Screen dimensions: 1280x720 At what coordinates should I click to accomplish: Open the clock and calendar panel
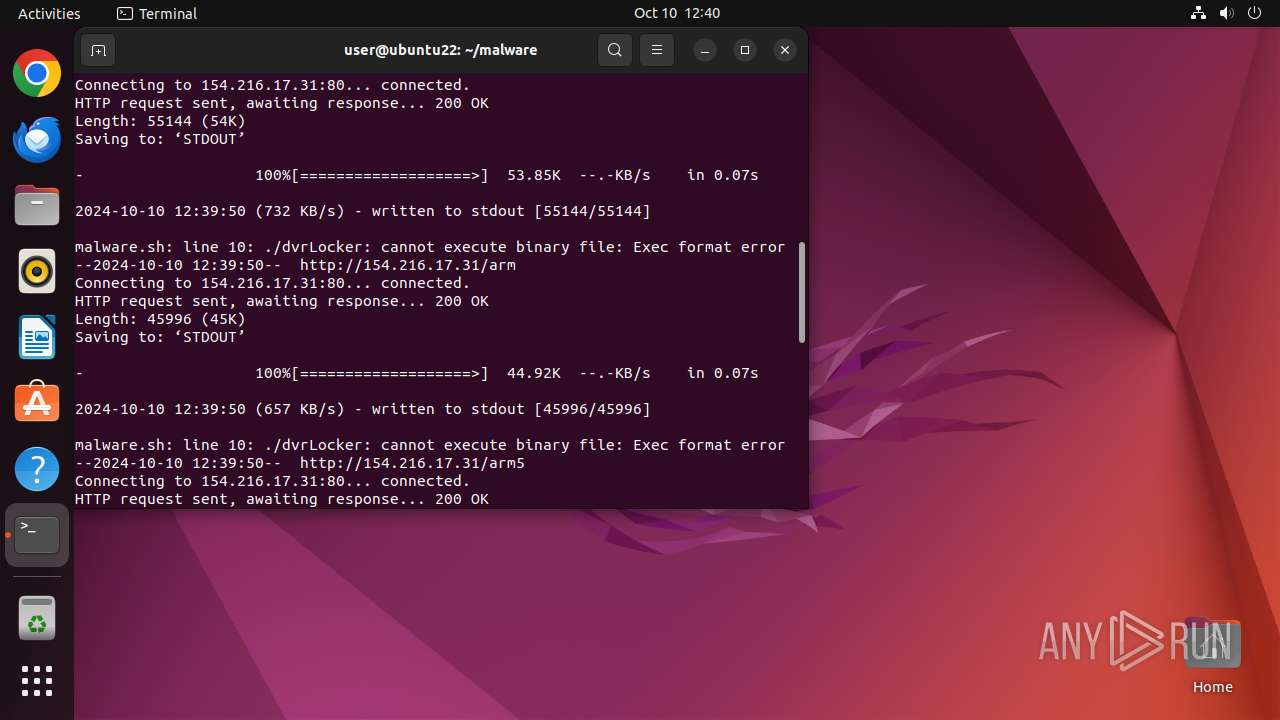click(677, 13)
